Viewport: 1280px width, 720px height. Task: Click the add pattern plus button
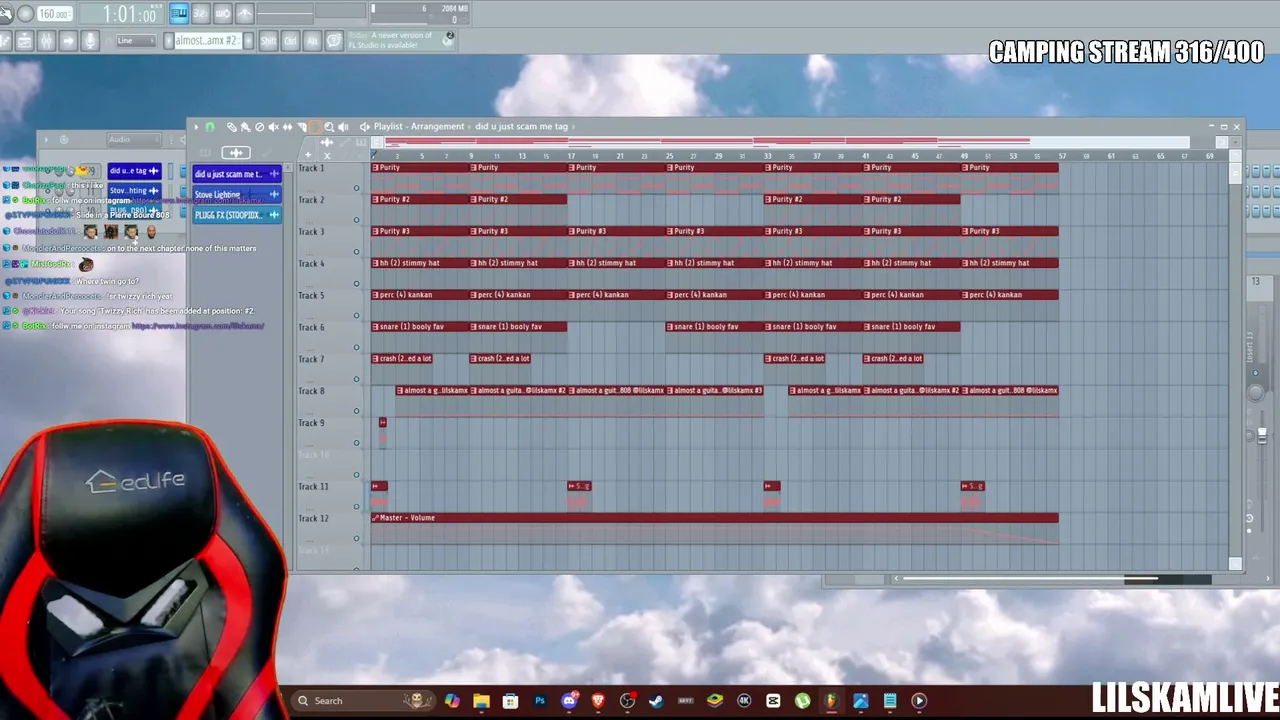click(246, 41)
